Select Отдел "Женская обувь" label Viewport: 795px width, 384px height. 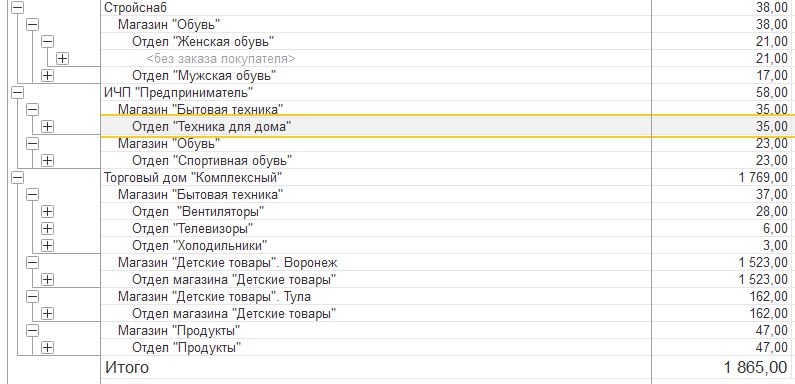click(x=203, y=42)
